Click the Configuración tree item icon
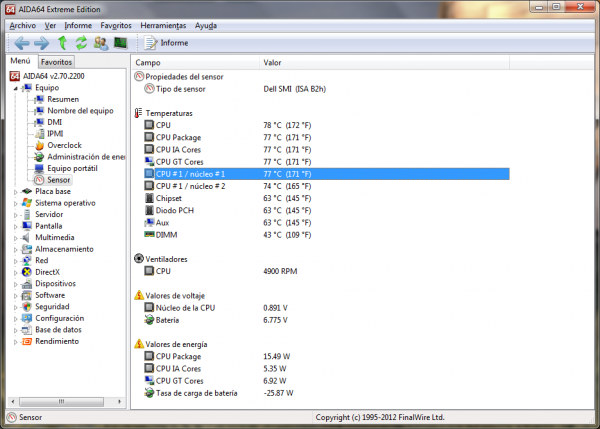The image size is (600, 429). [x=27, y=318]
